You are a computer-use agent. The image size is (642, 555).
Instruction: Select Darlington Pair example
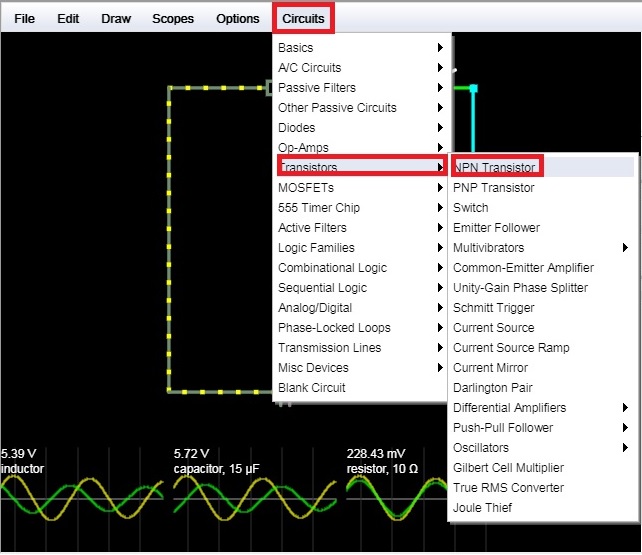tap(493, 388)
